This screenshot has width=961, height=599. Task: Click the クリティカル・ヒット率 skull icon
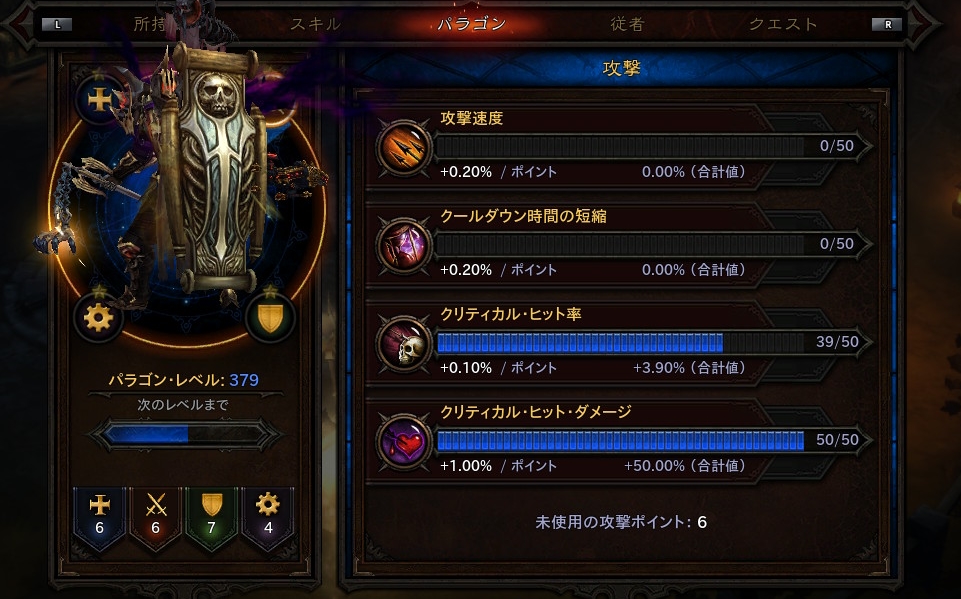pos(403,343)
